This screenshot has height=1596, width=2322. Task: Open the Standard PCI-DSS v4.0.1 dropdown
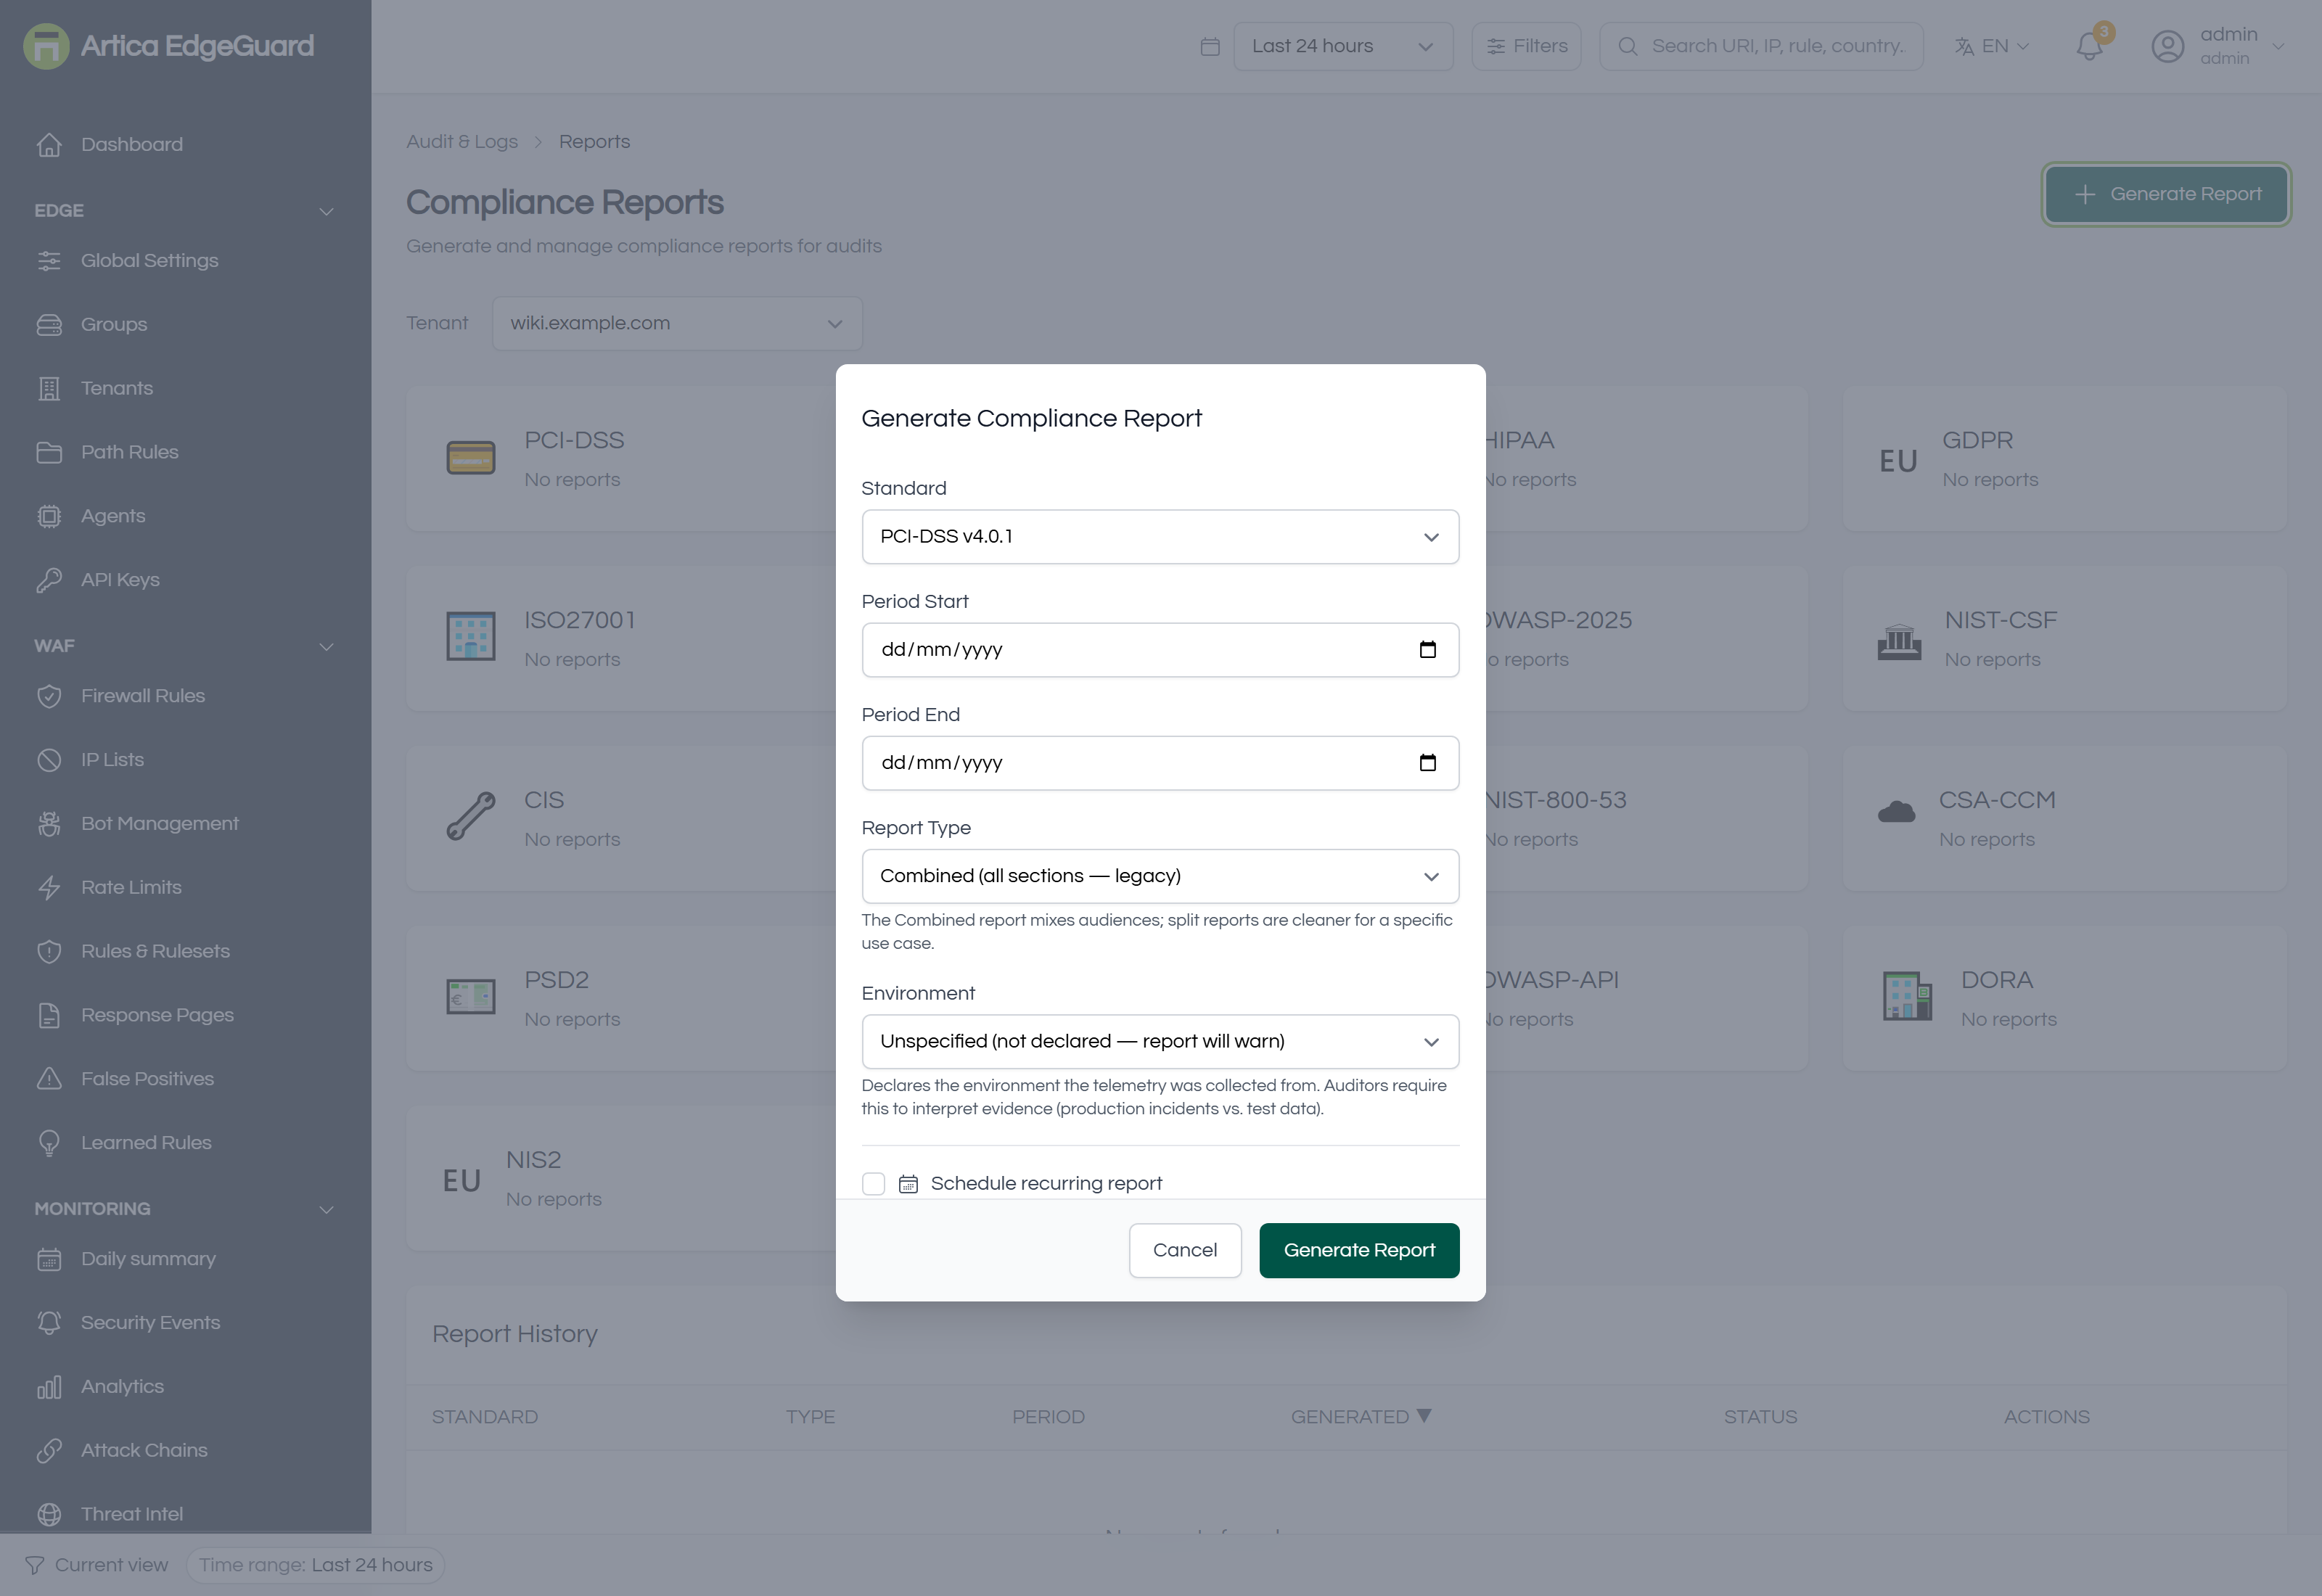click(x=1160, y=537)
